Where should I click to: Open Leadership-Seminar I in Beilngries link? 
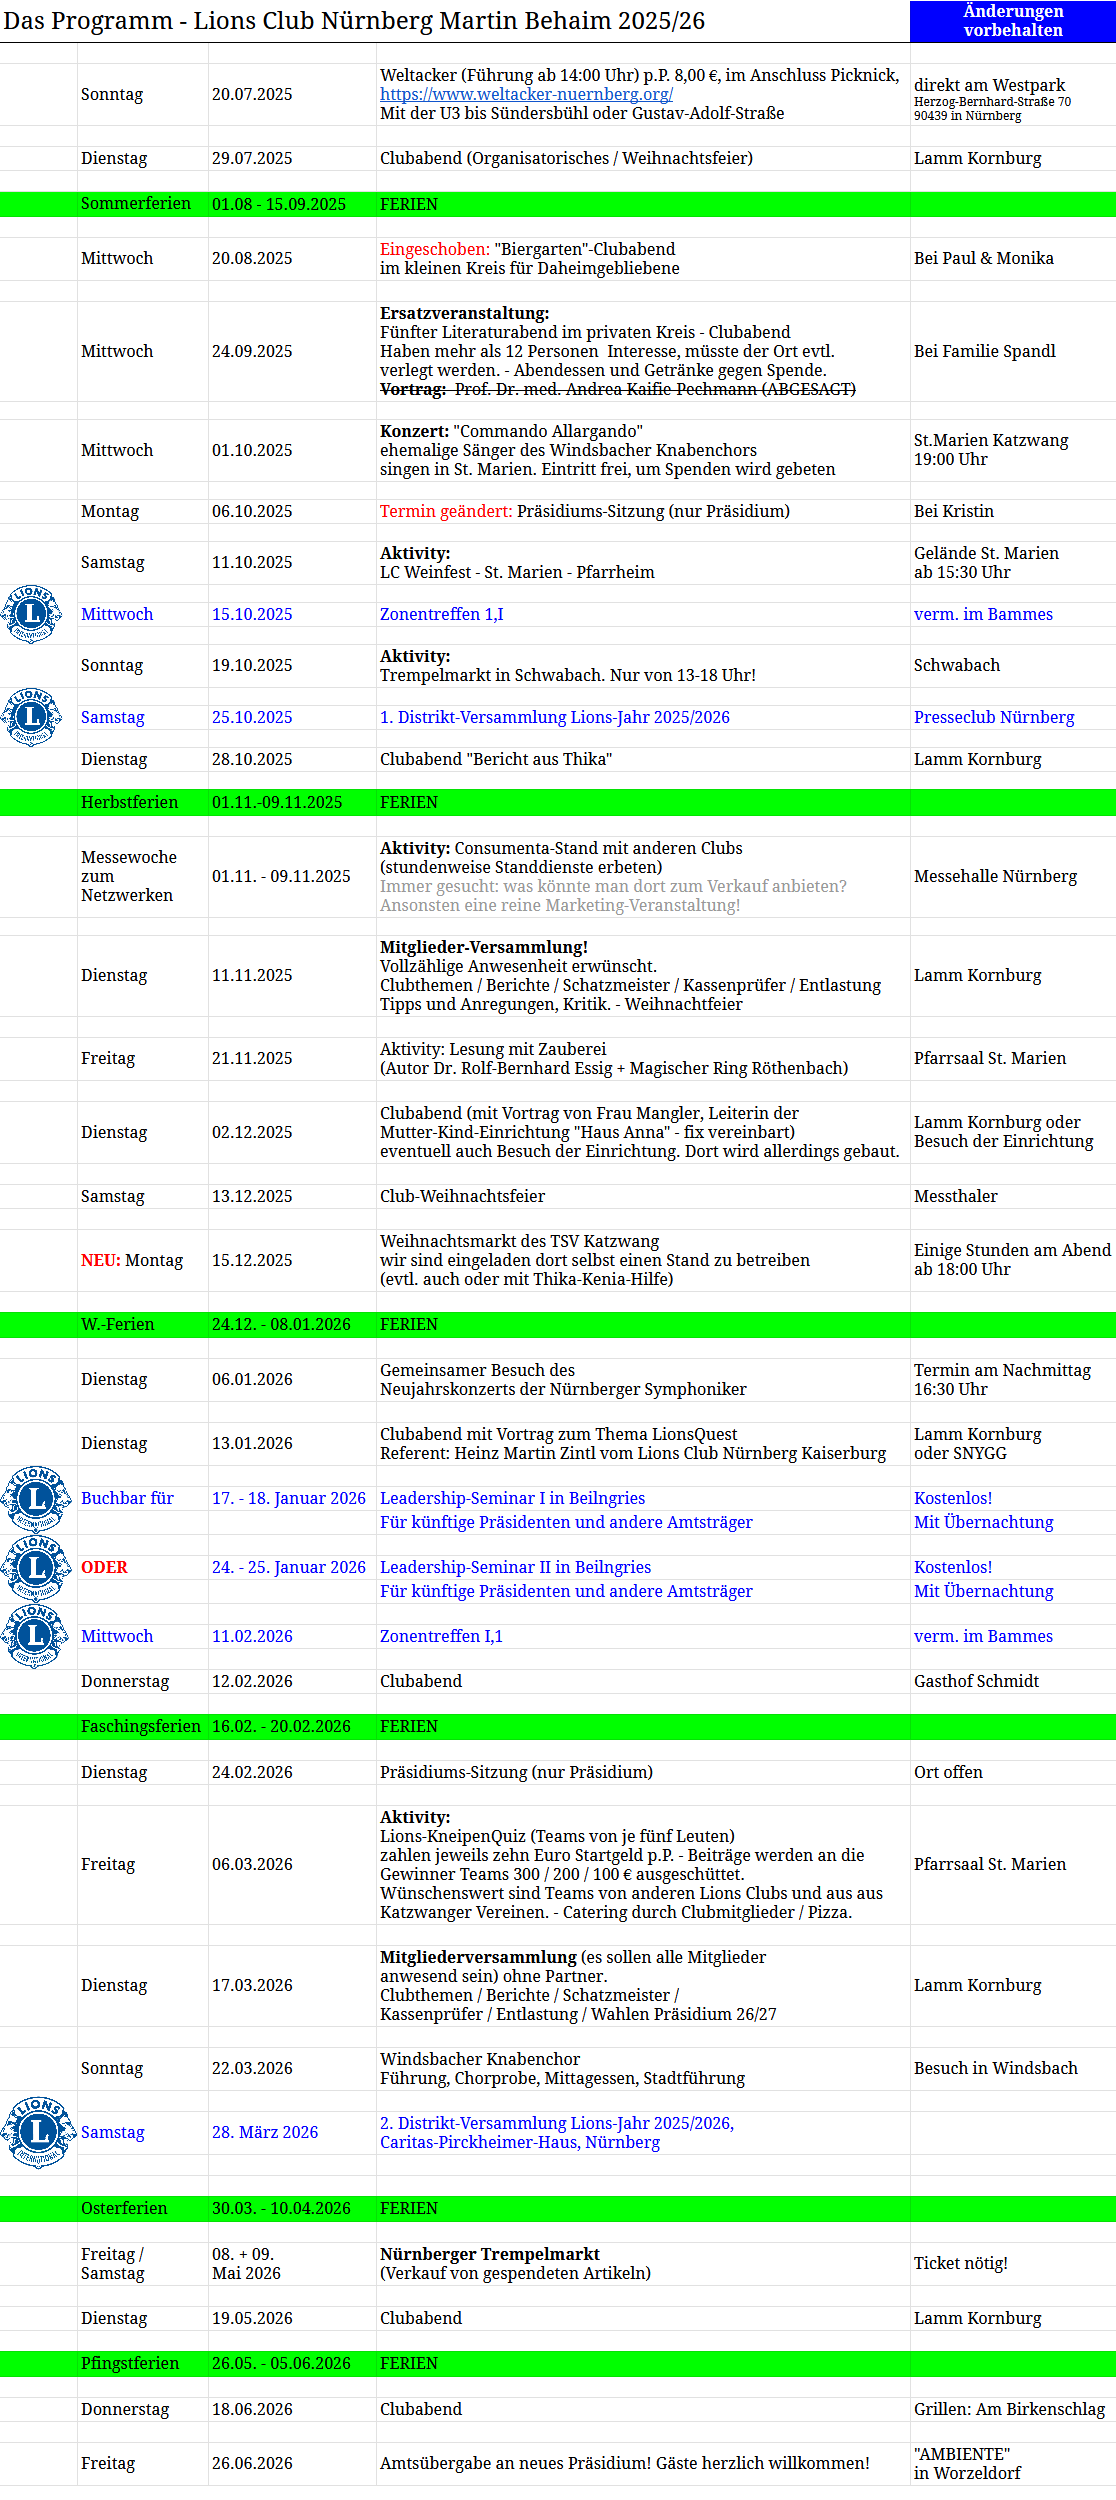click(512, 1498)
